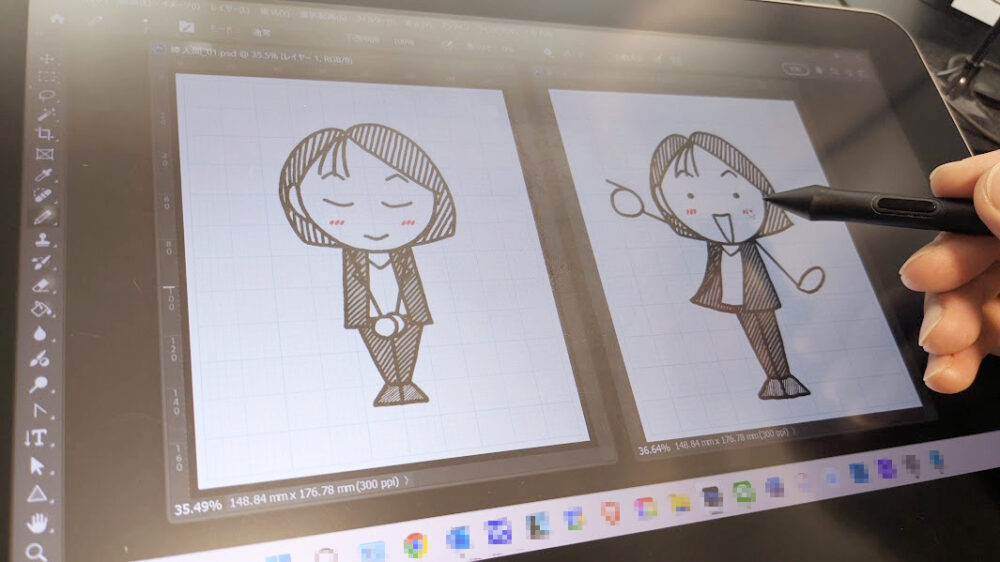Screen dimensions: 1000x562
Task: Select the Horizontal Type tool
Action: 38,438
